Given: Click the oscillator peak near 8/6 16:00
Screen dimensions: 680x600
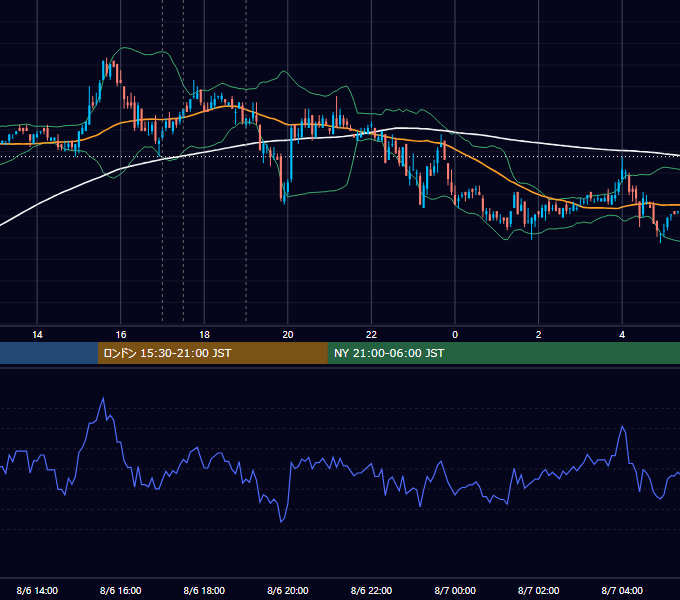Looking at the screenshot, I should coord(103,398).
